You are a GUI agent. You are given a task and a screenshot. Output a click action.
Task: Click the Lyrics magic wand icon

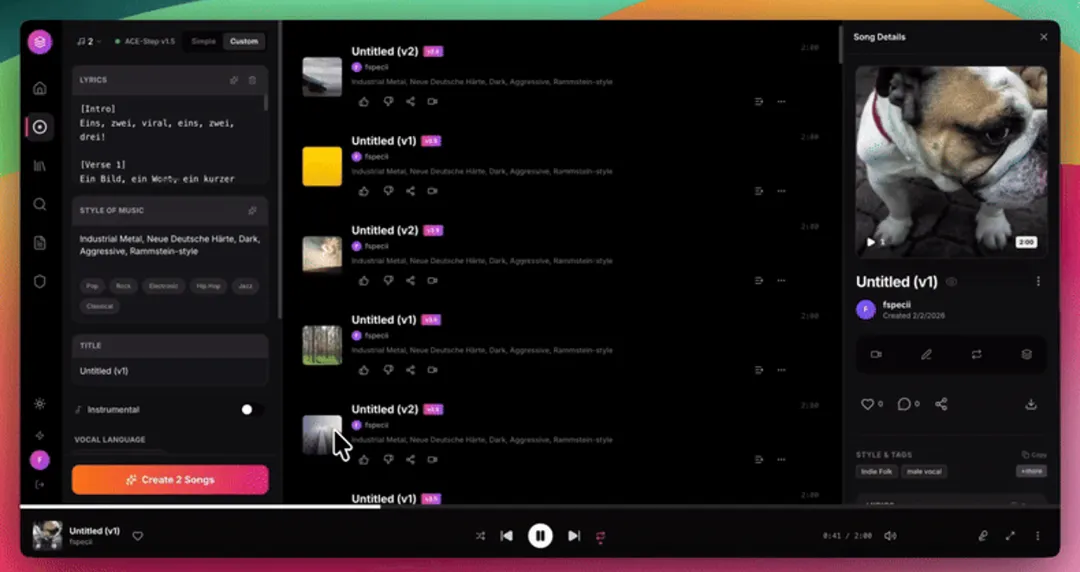(234, 80)
